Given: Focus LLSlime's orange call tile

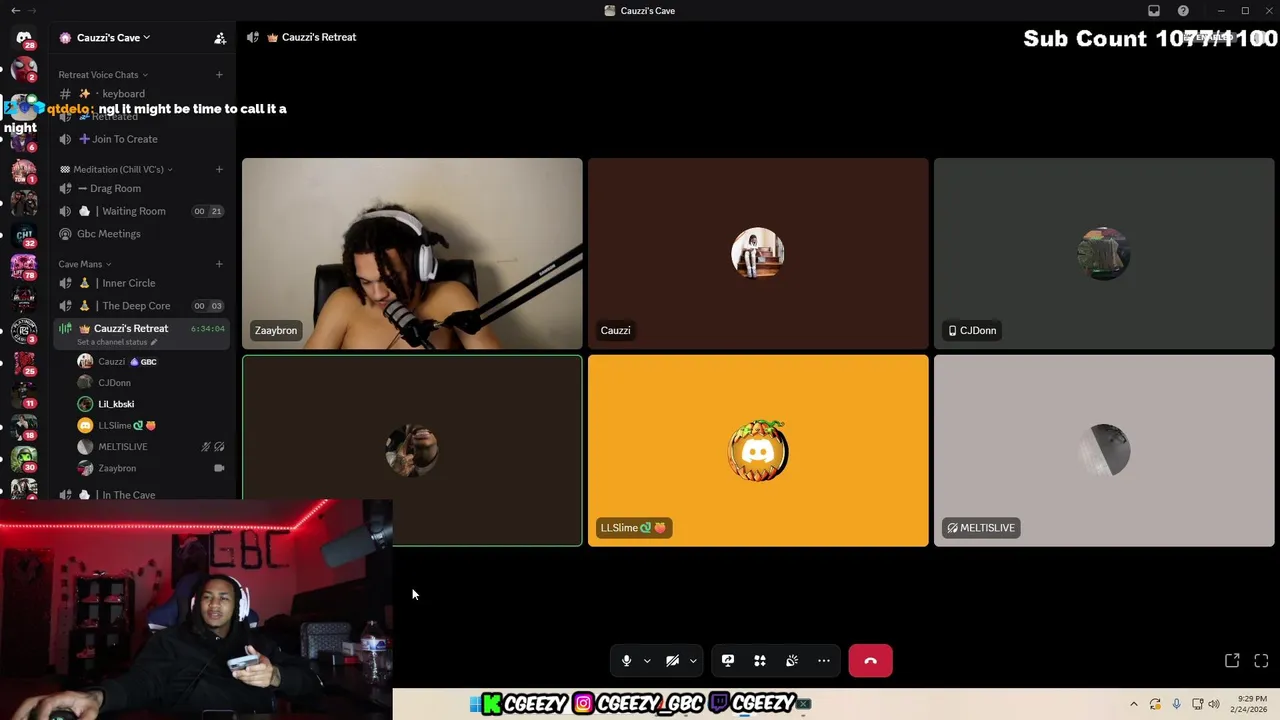Looking at the screenshot, I should click(x=758, y=451).
